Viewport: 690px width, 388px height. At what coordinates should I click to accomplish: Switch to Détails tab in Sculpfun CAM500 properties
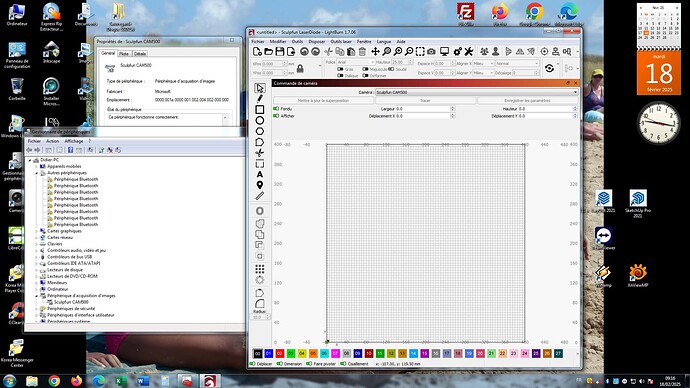[x=140, y=54]
